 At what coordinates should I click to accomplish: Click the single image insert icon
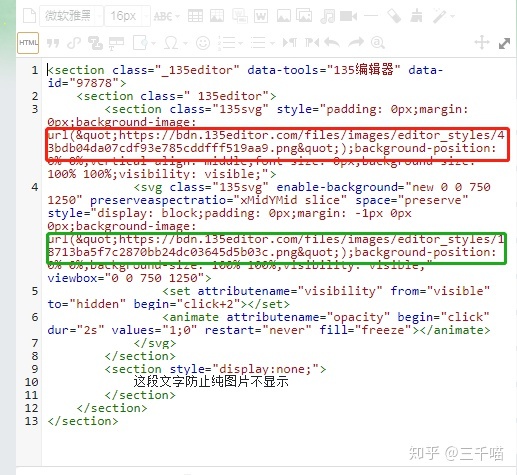point(284,16)
